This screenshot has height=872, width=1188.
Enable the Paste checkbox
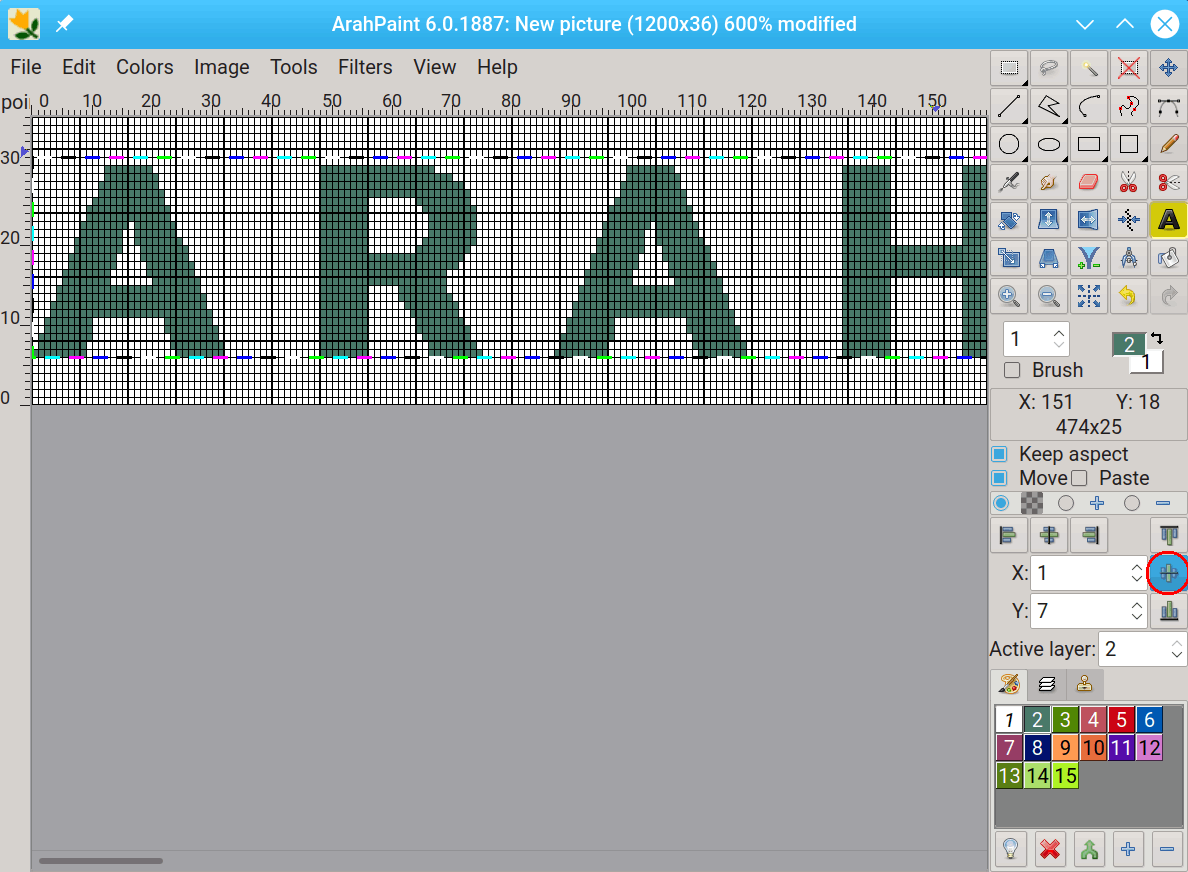pyautogui.click(x=1080, y=478)
